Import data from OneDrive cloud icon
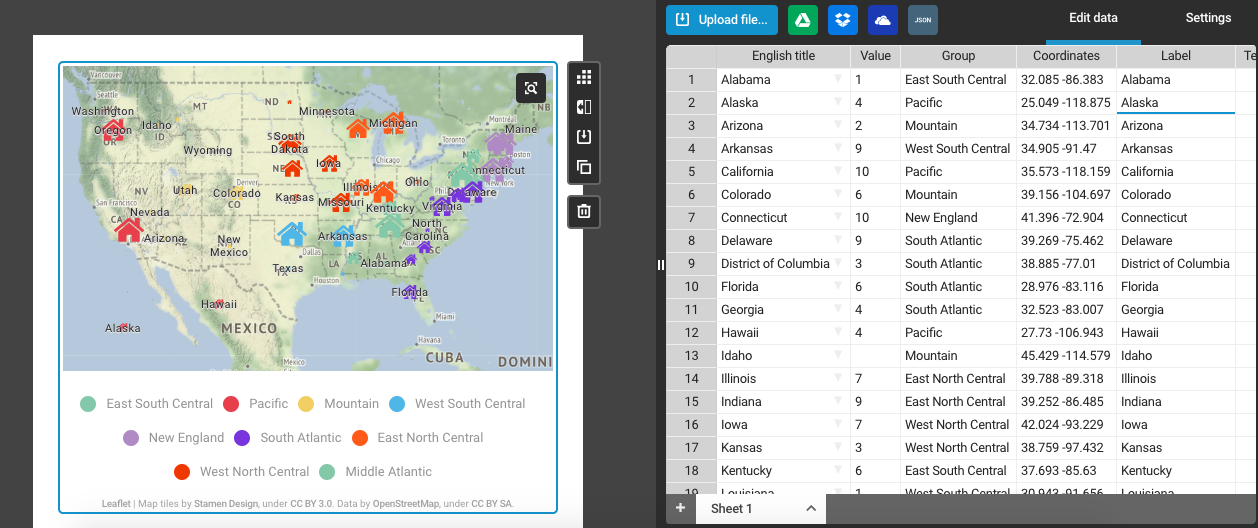Viewport: 1258px width, 528px height. coord(882,20)
